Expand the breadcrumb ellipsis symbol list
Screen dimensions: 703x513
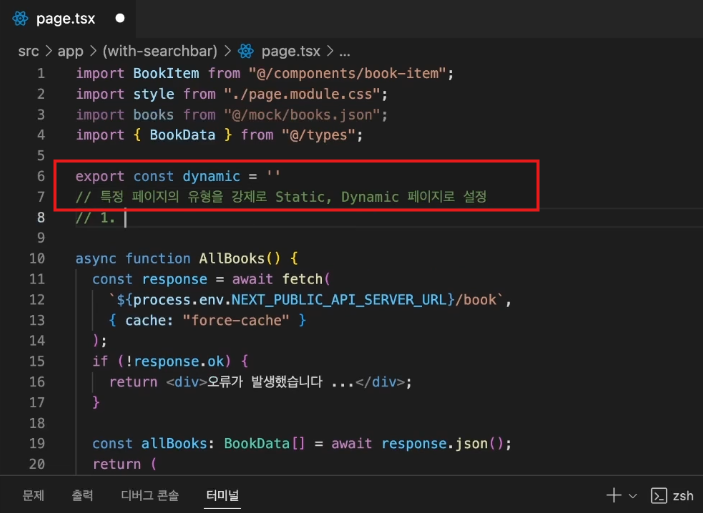coord(344,52)
